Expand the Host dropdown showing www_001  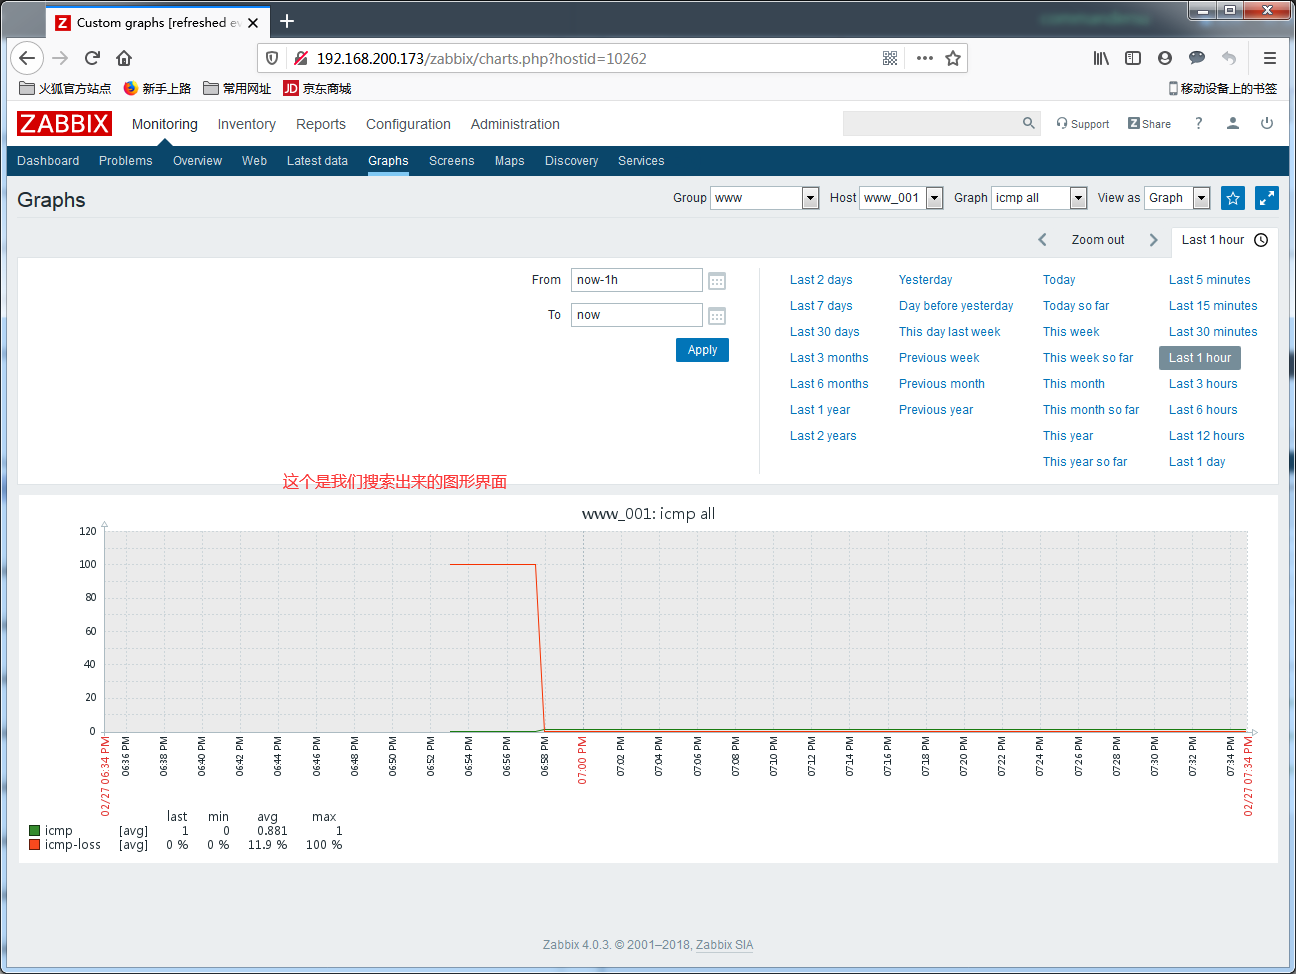coord(901,198)
